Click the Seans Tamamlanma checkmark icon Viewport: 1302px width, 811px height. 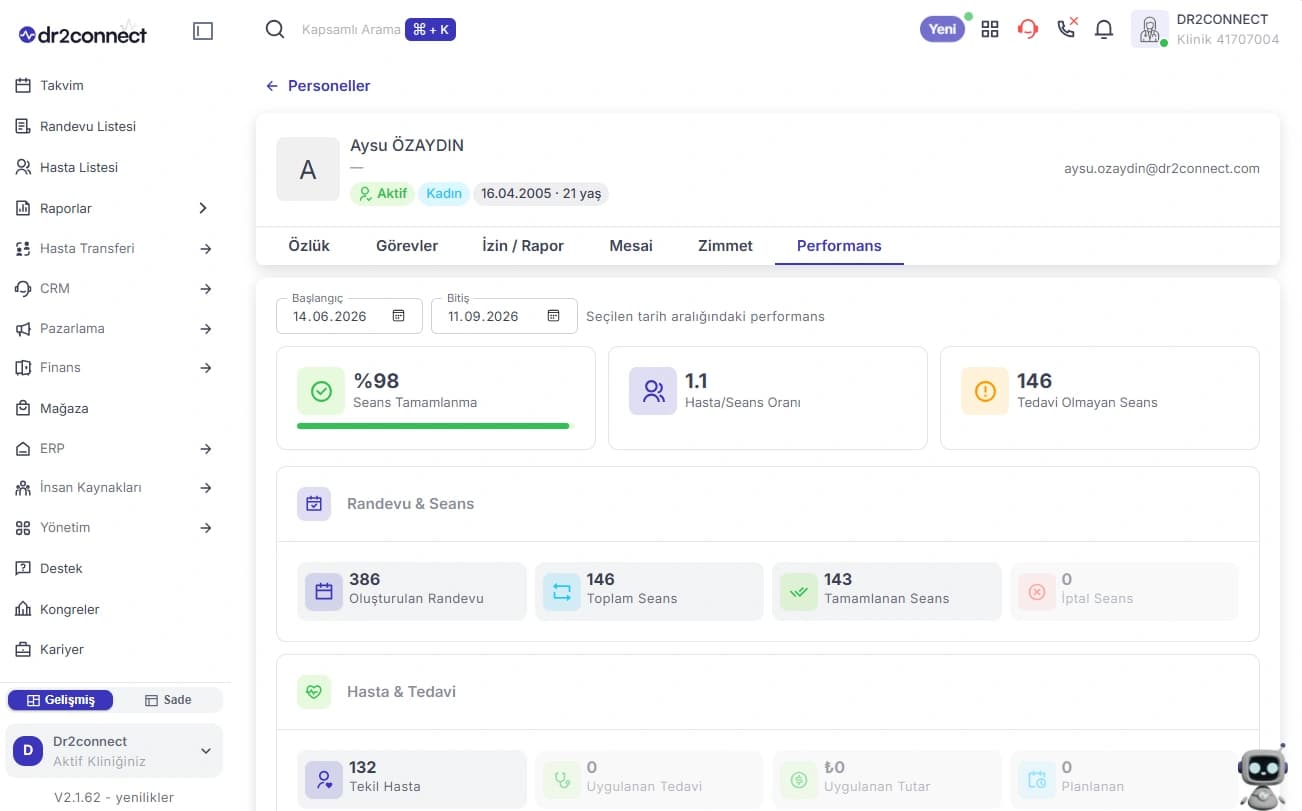(x=321, y=391)
